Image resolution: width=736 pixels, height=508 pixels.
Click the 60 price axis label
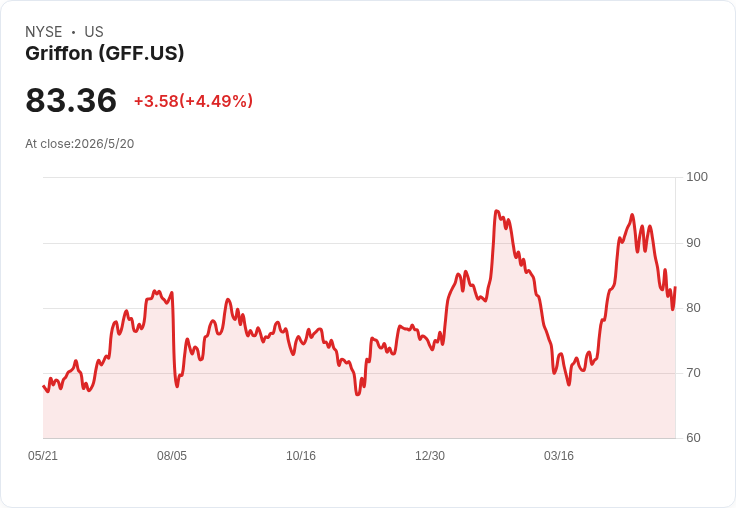[693, 438]
